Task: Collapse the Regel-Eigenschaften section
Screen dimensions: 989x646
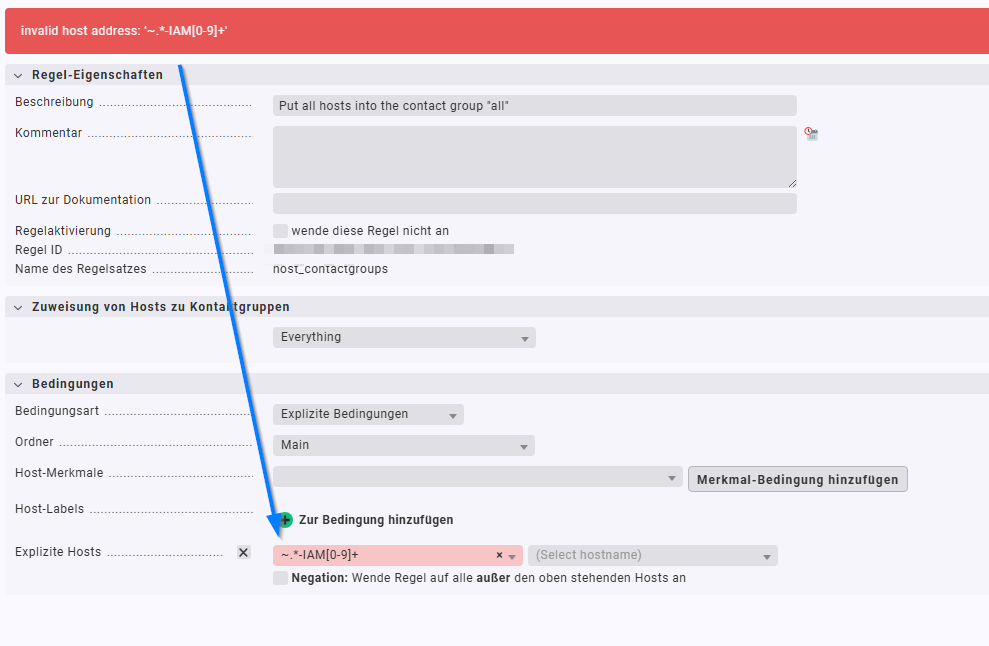Action: (18, 76)
